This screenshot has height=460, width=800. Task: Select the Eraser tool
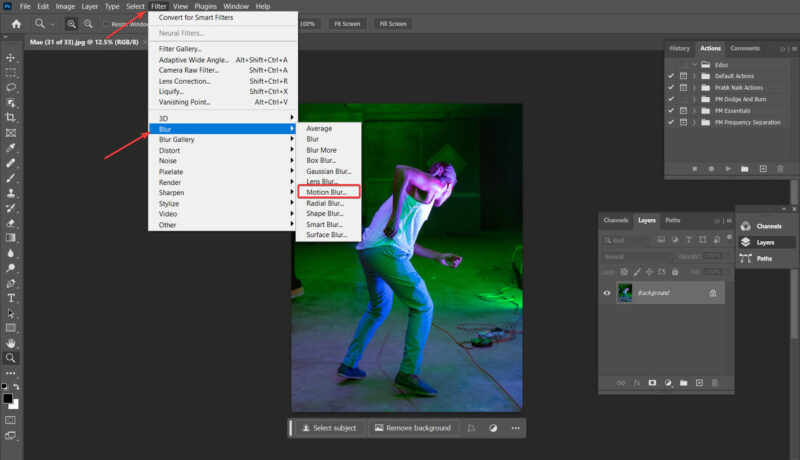pyautogui.click(x=10, y=223)
